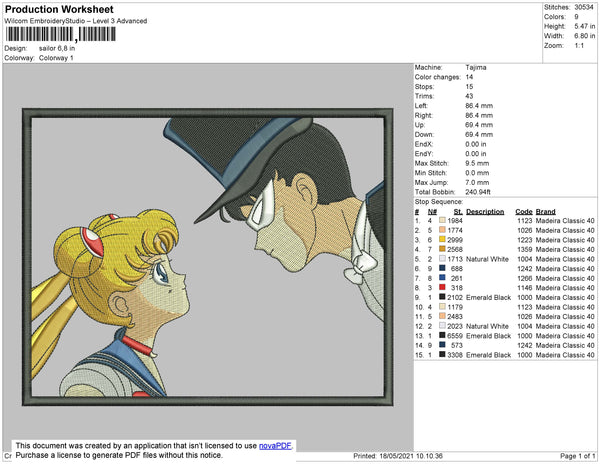Click the Colors value '9'

[576, 17]
